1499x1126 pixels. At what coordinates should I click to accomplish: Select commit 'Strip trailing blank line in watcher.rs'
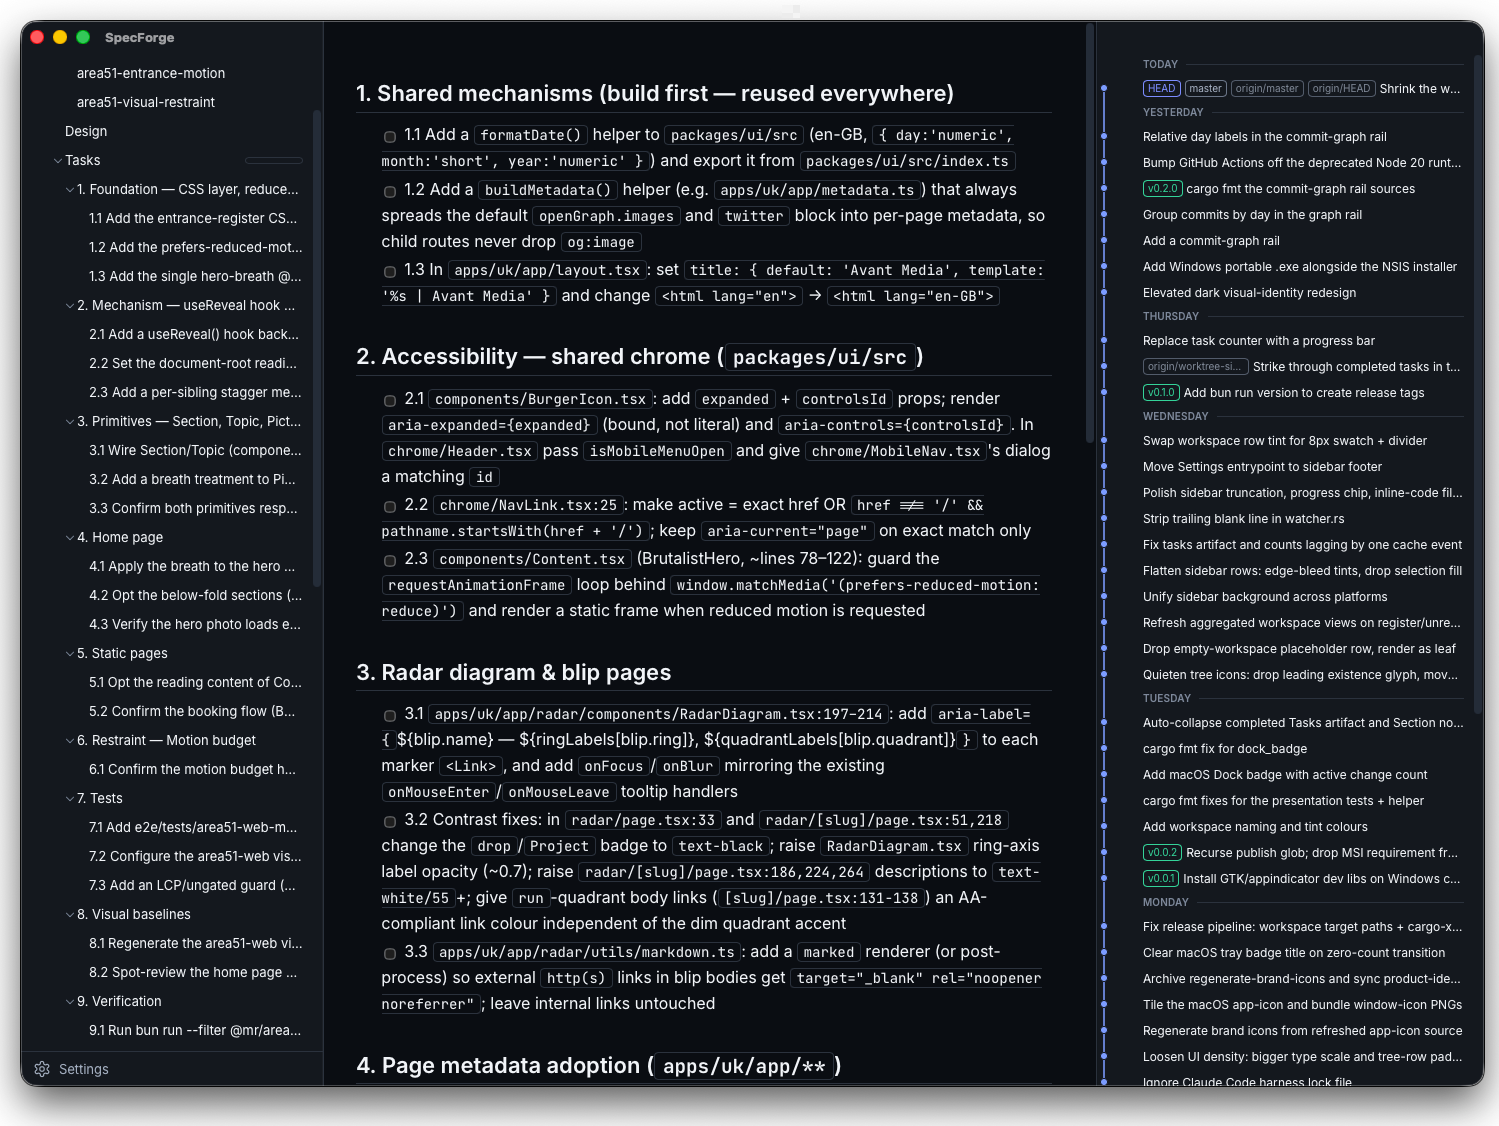1243,518
